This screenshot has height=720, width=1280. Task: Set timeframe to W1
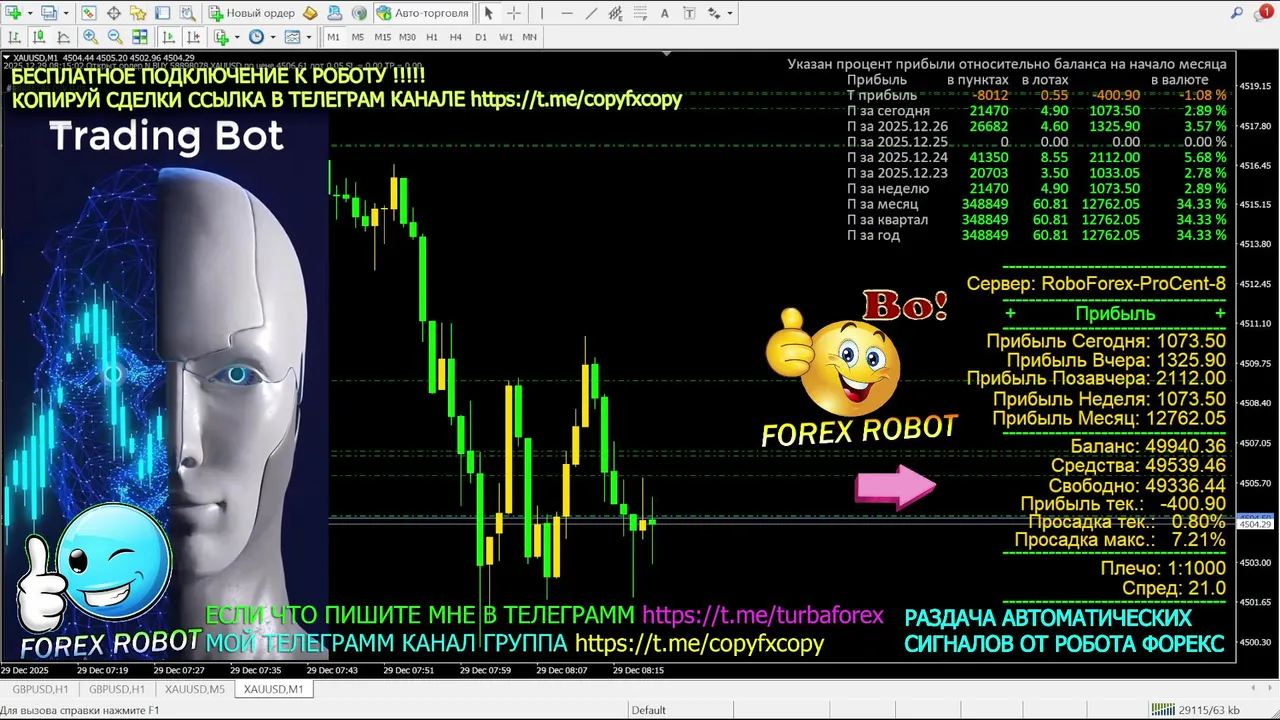pos(506,37)
